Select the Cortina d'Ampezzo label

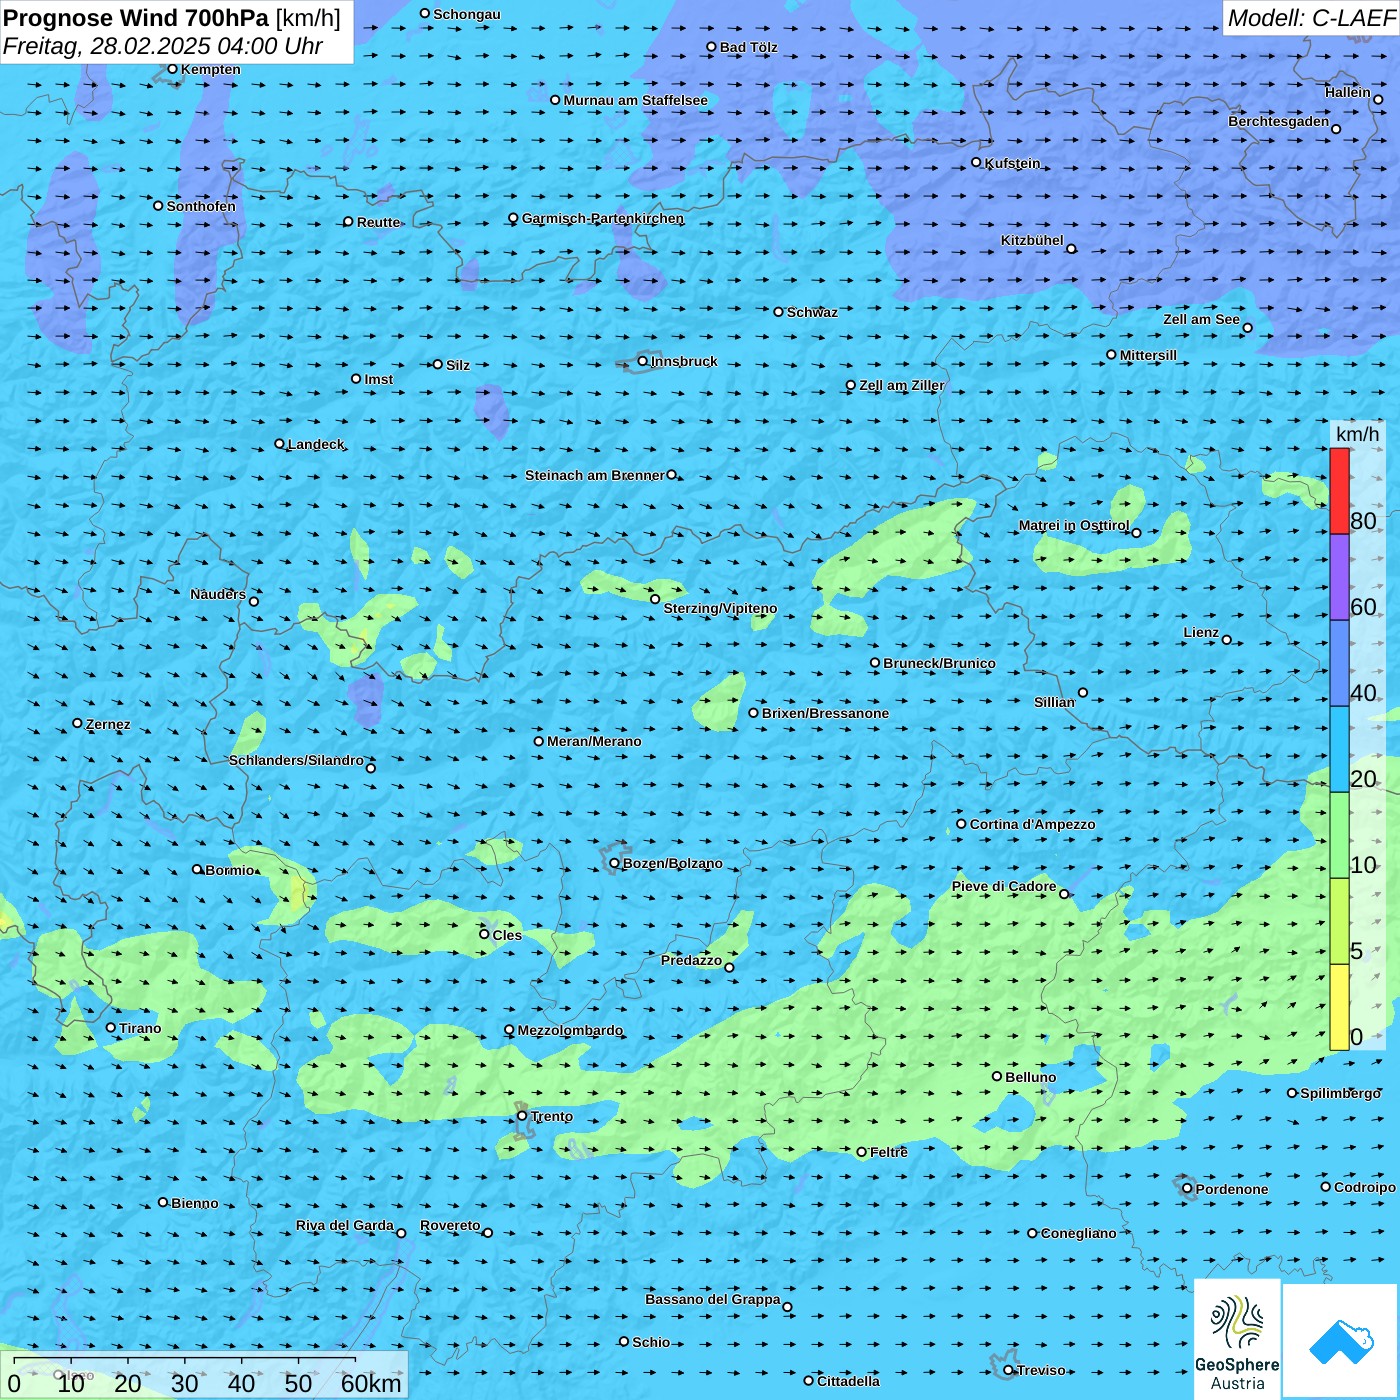tap(1032, 824)
